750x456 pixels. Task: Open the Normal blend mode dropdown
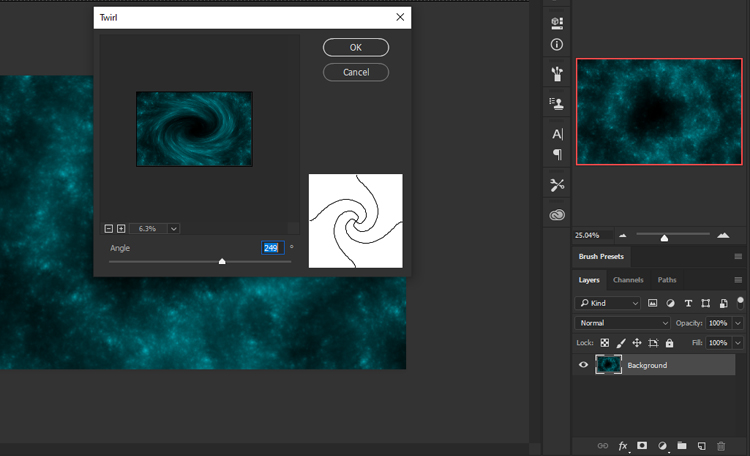[x=622, y=323]
